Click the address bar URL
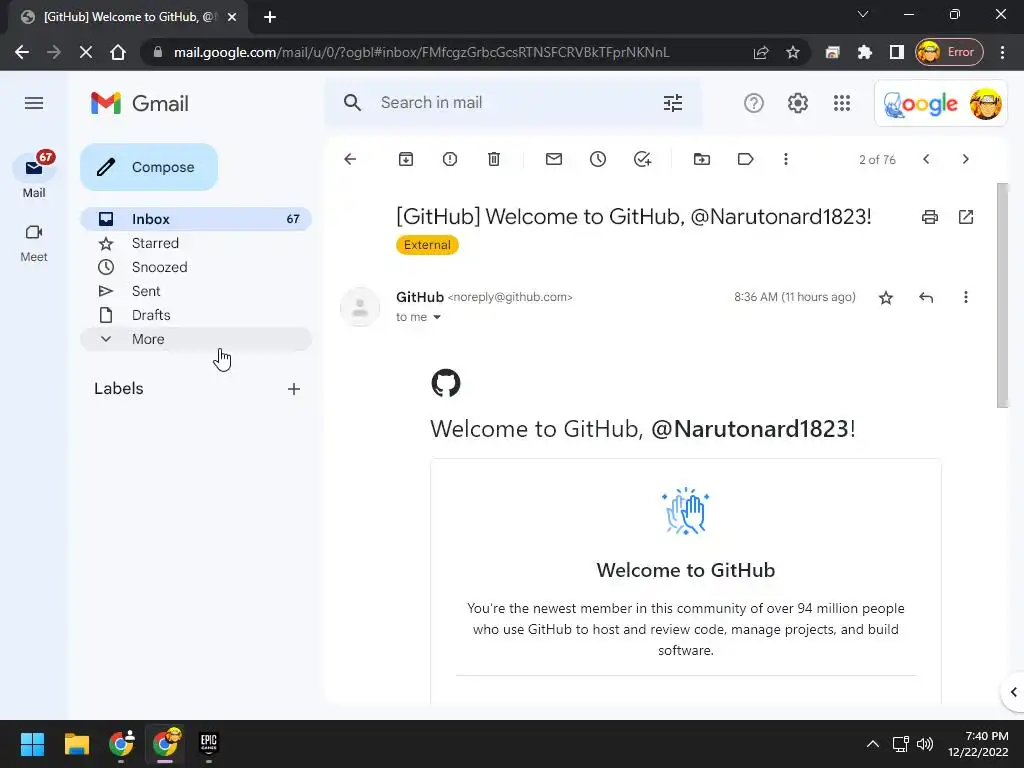1024x768 pixels. tap(421, 52)
